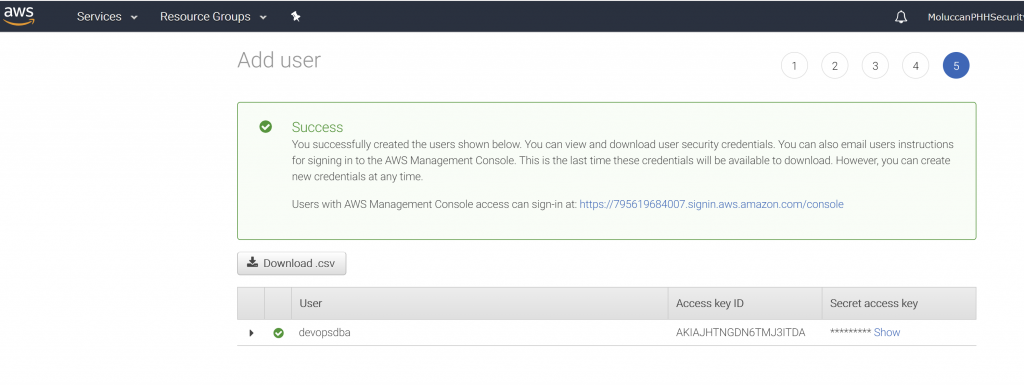The height and width of the screenshot is (385, 1024).
Task: Show the secret access key
Action: [887, 332]
